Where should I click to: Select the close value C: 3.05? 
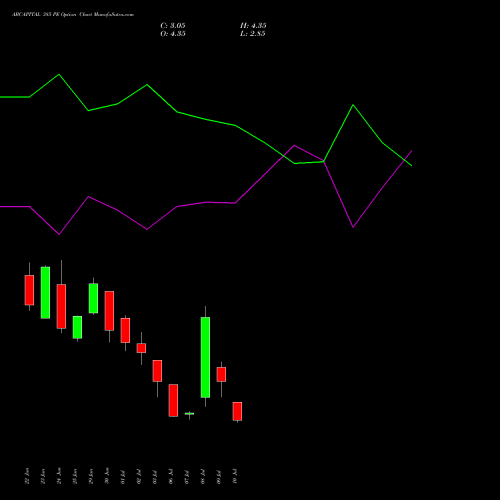coord(173,26)
